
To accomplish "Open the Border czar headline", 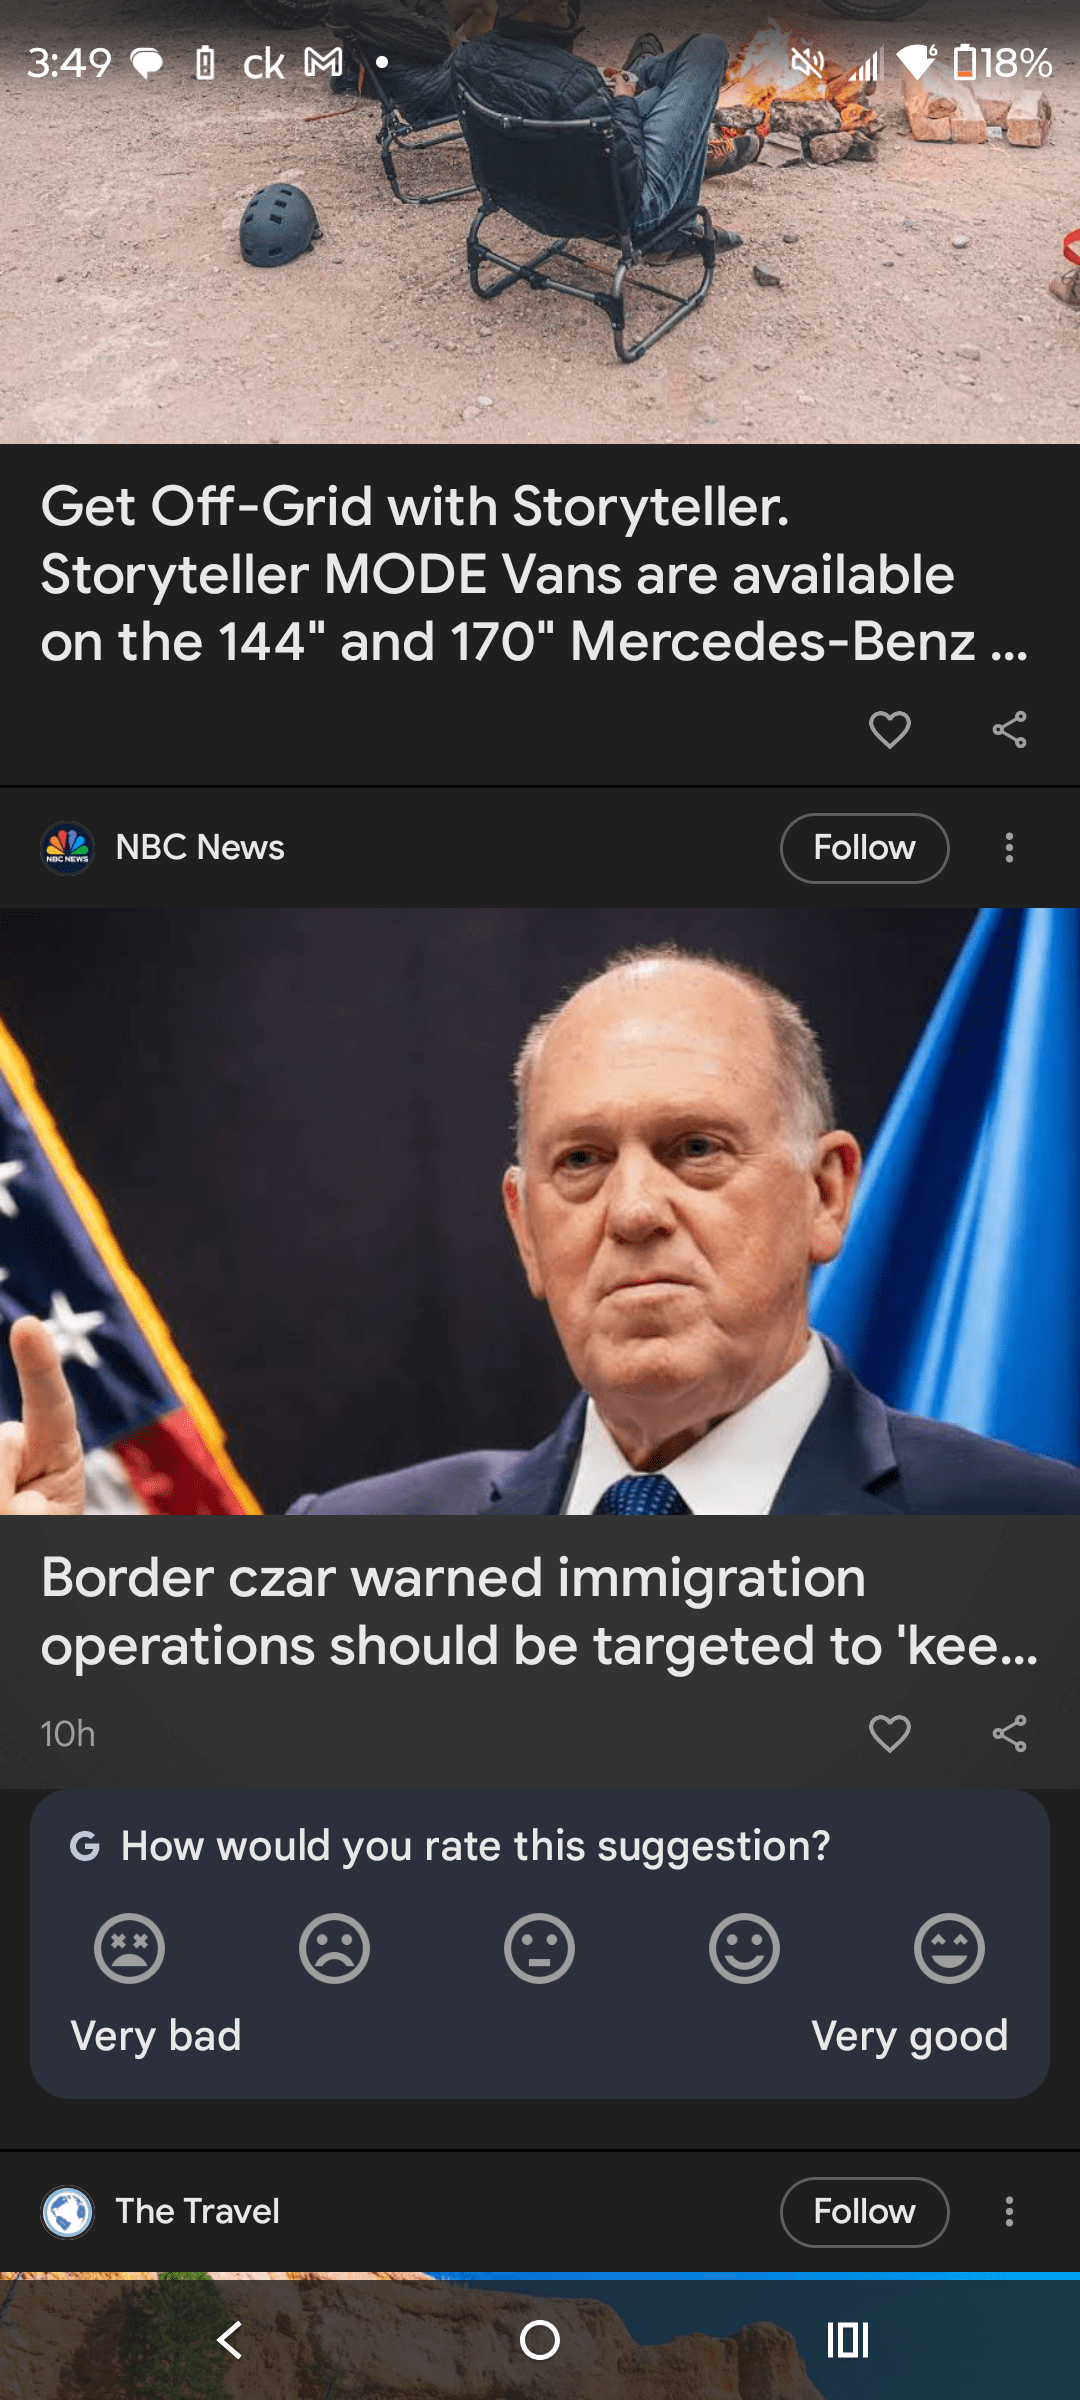I will pyautogui.click(x=540, y=1611).
